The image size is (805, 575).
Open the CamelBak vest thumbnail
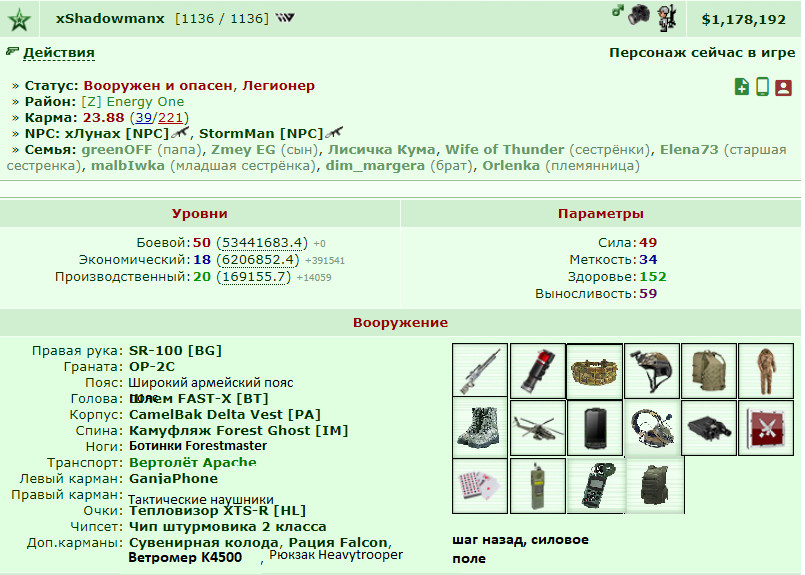(709, 371)
